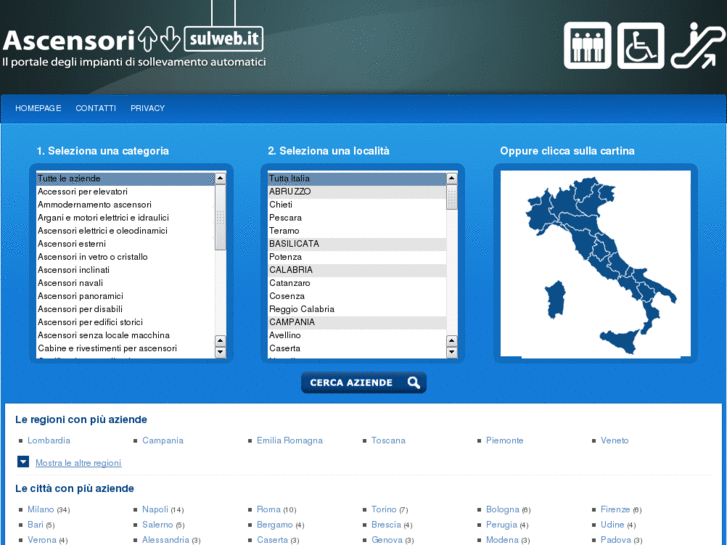Select 'Tutte le aziende' in category list
This screenshot has height=545, width=727.
pyautogui.click(x=125, y=179)
